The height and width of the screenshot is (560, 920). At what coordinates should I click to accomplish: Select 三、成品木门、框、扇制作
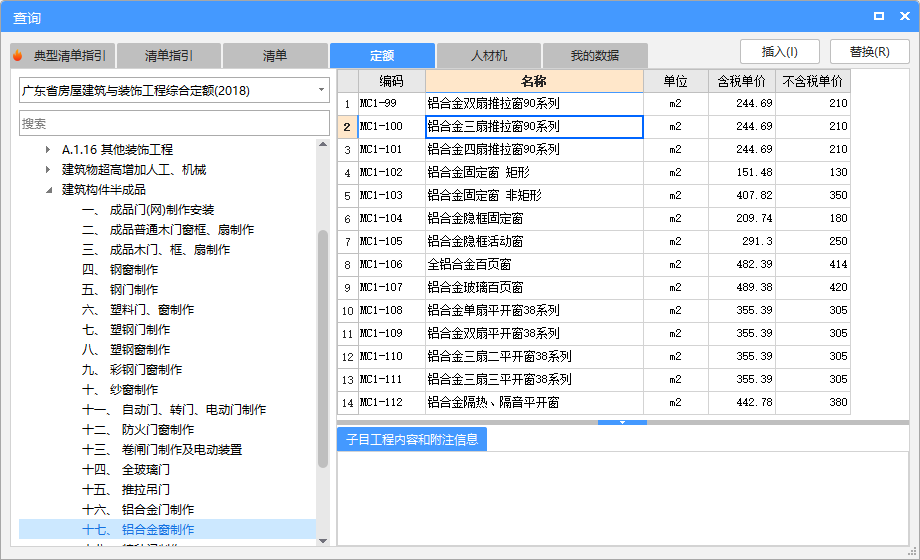coord(156,249)
